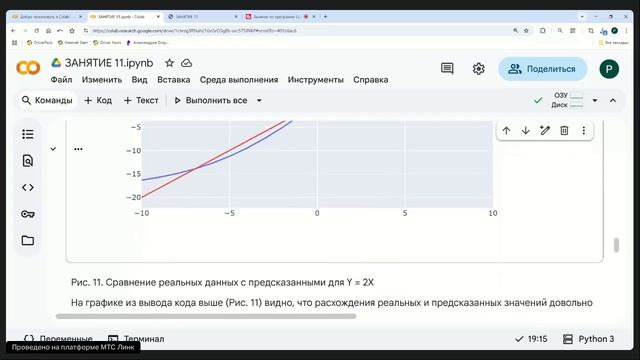The image size is (640, 360).
Task: Open the Справка menu
Action: click(371, 80)
